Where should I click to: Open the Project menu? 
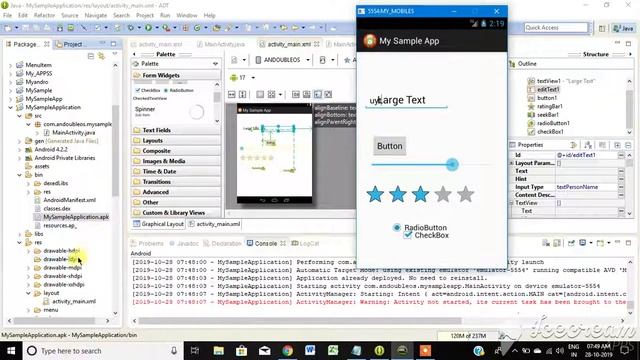point(144,16)
